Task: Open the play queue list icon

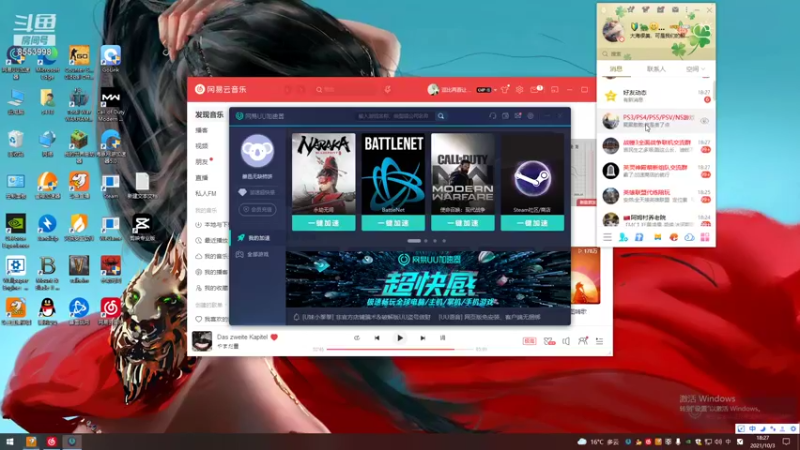Action: coord(599,341)
